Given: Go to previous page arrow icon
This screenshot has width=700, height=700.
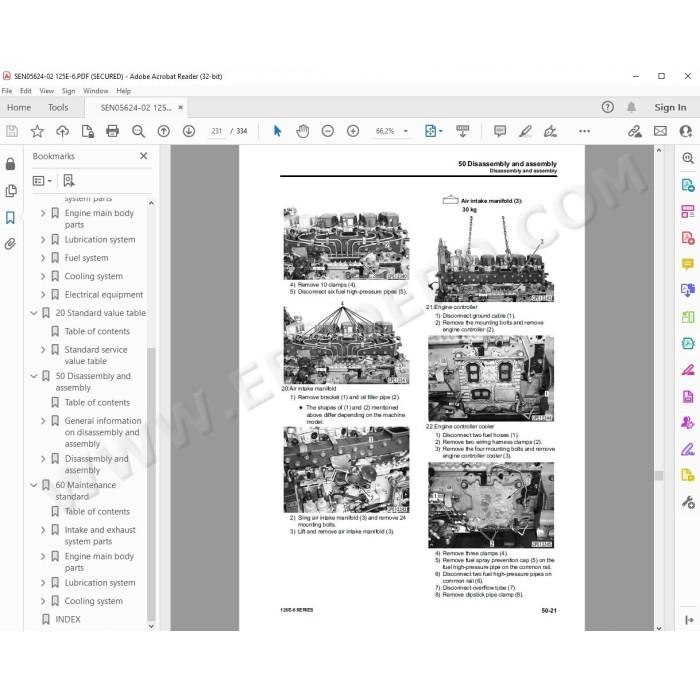Looking at the screenshot, I should click(163, 131).
